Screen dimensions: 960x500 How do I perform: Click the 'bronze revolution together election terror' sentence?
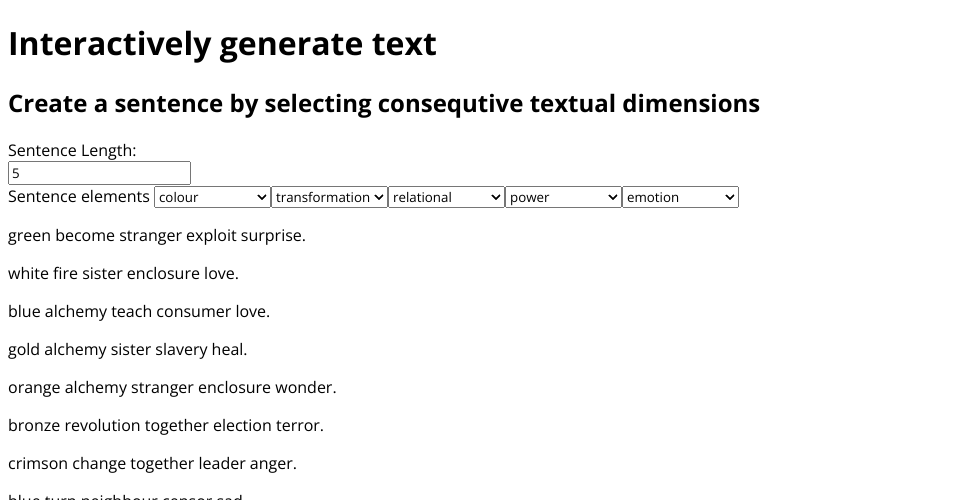pos(166,426)
